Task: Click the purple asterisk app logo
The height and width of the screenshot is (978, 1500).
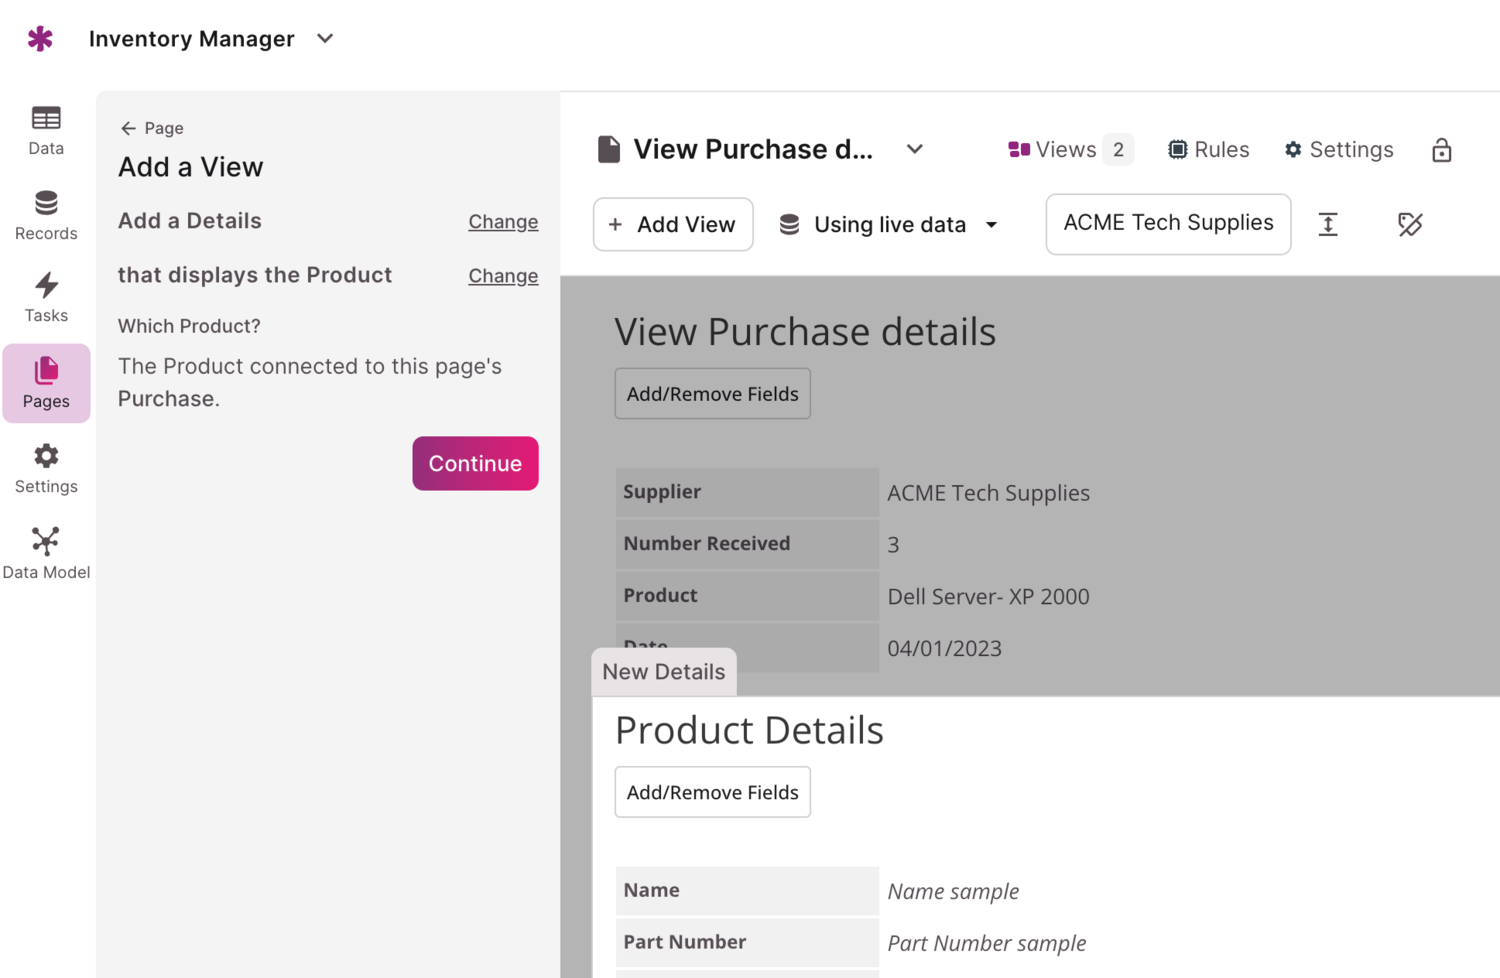Action: click(40, 39)
